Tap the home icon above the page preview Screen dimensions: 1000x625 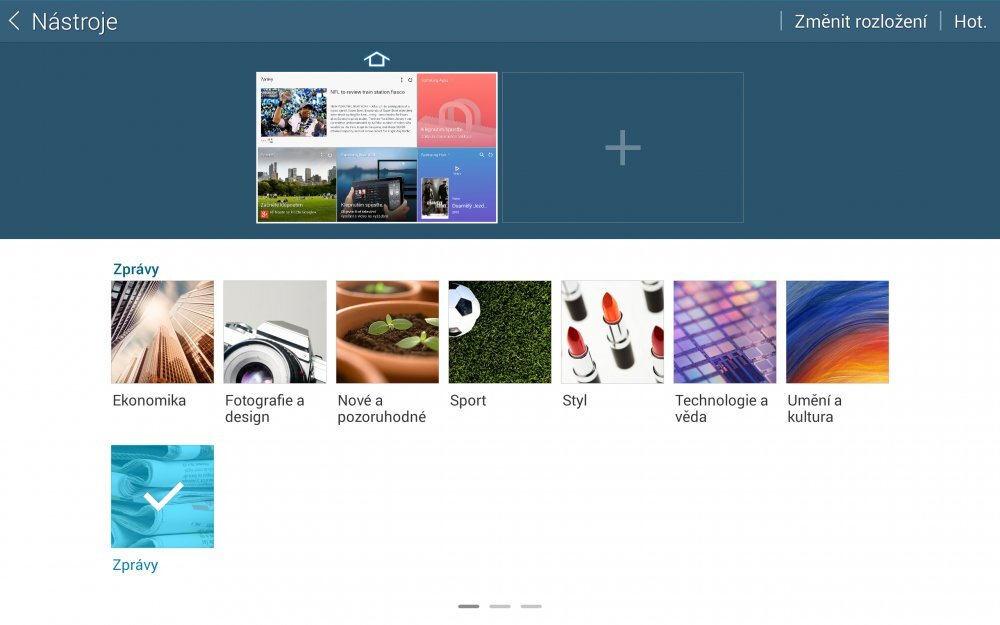click(376, 59)
